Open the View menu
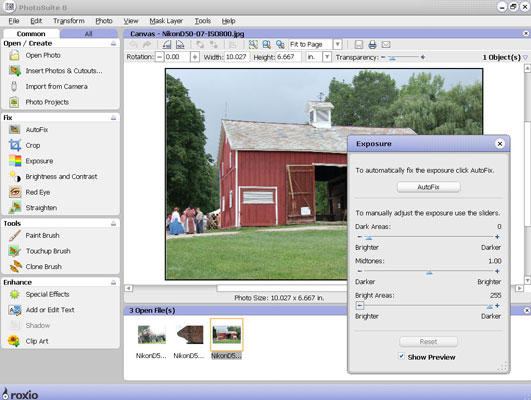 131,21
